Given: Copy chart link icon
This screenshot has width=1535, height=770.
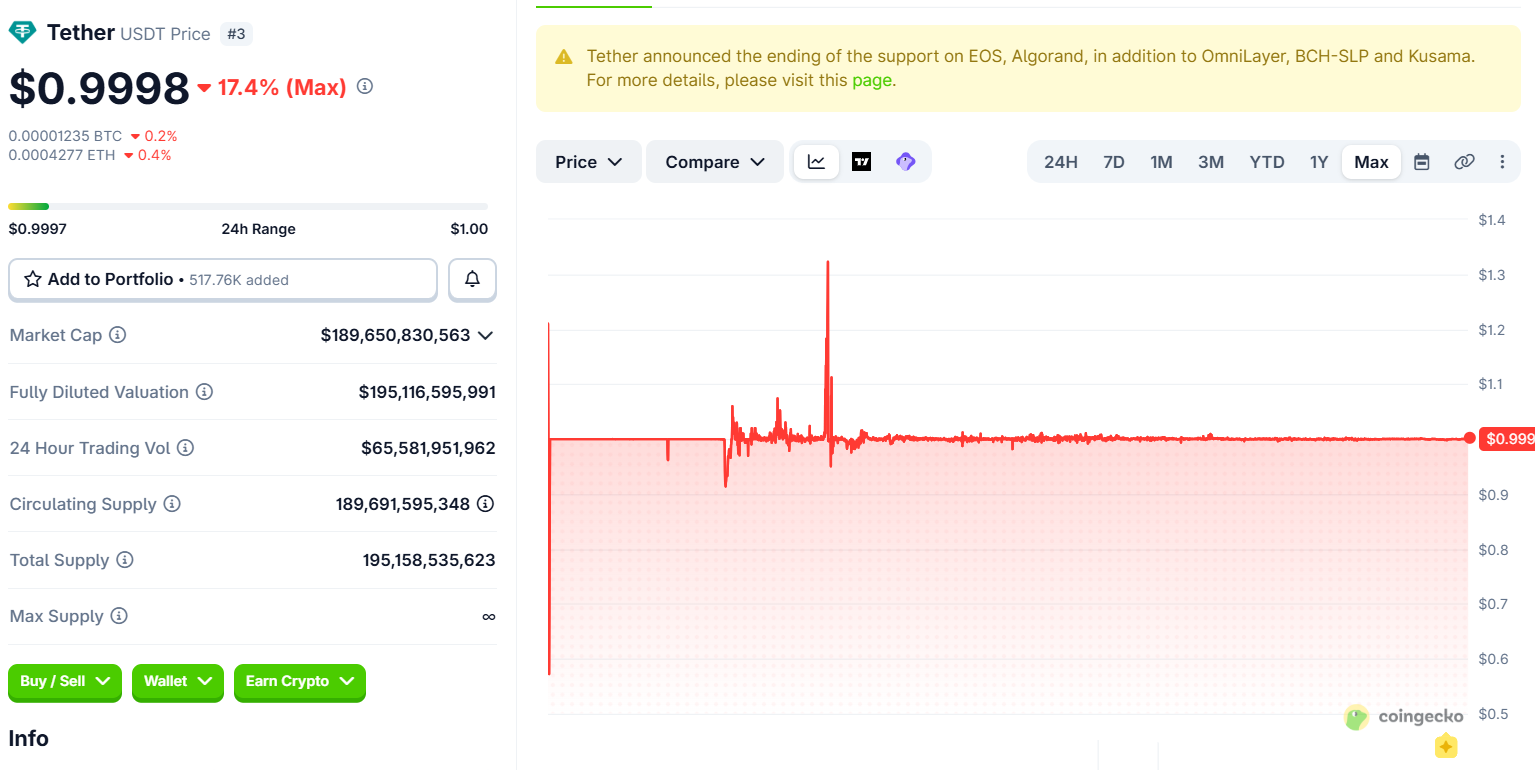Looking at the screenshot, I should pyautogui.click(x=1464, y=162).
